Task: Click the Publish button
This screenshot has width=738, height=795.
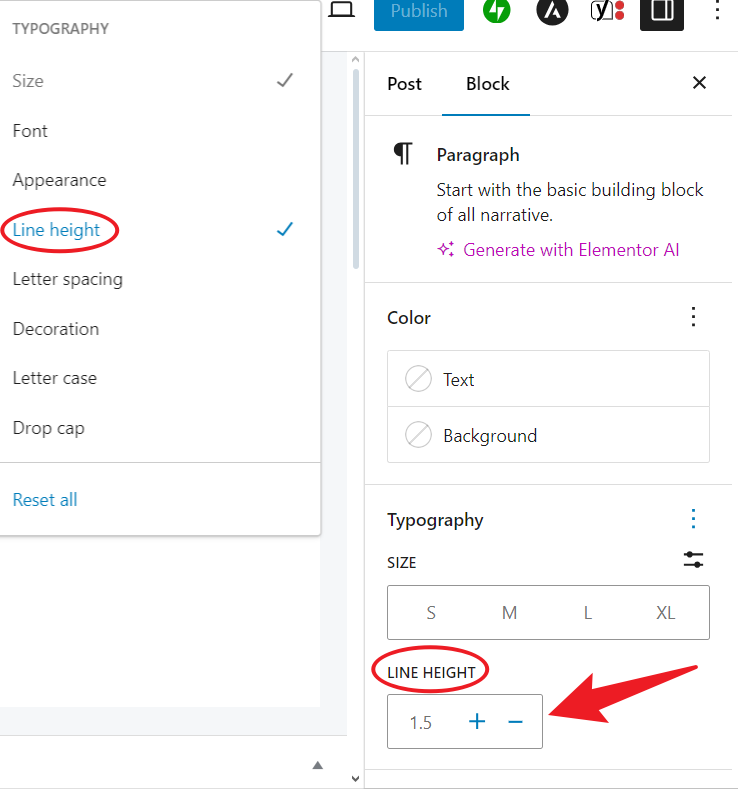Action: tap(419, 12)
